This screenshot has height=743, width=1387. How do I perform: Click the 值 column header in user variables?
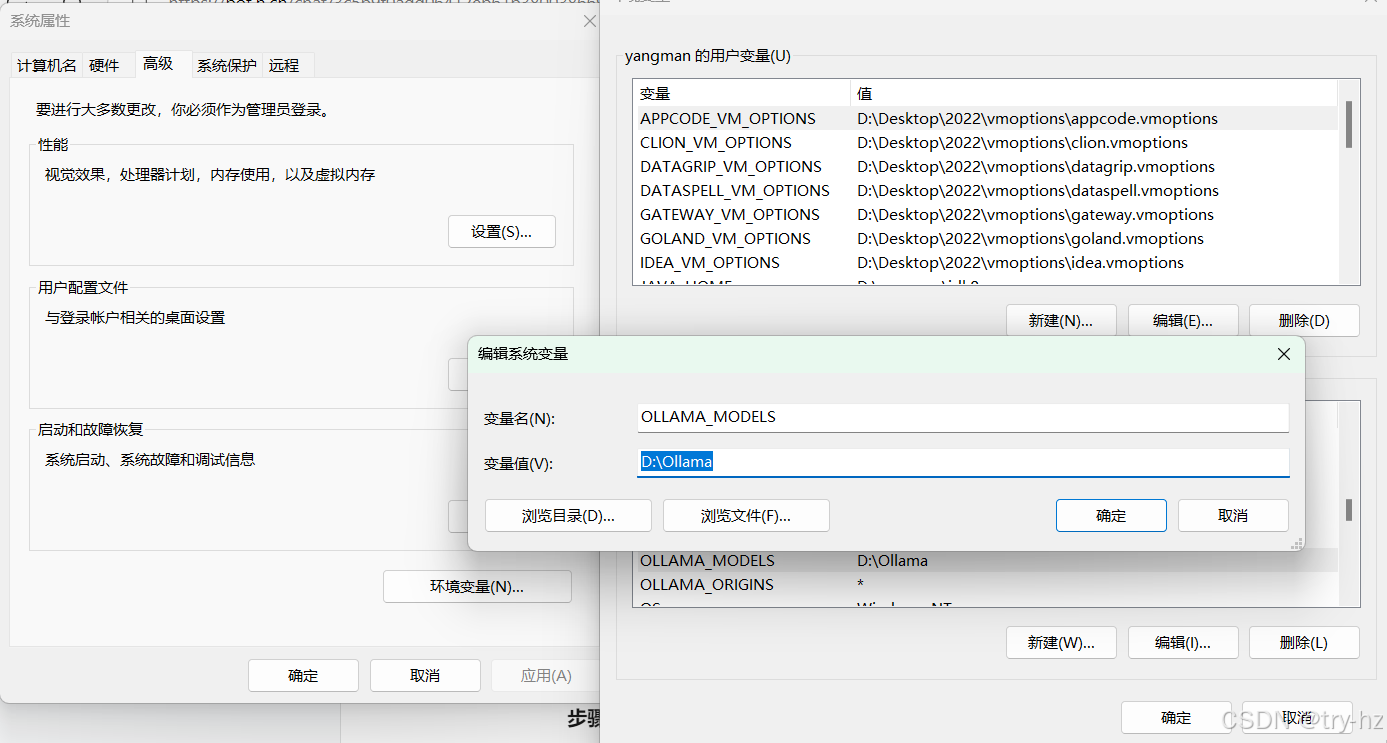tap(1094, 94)
